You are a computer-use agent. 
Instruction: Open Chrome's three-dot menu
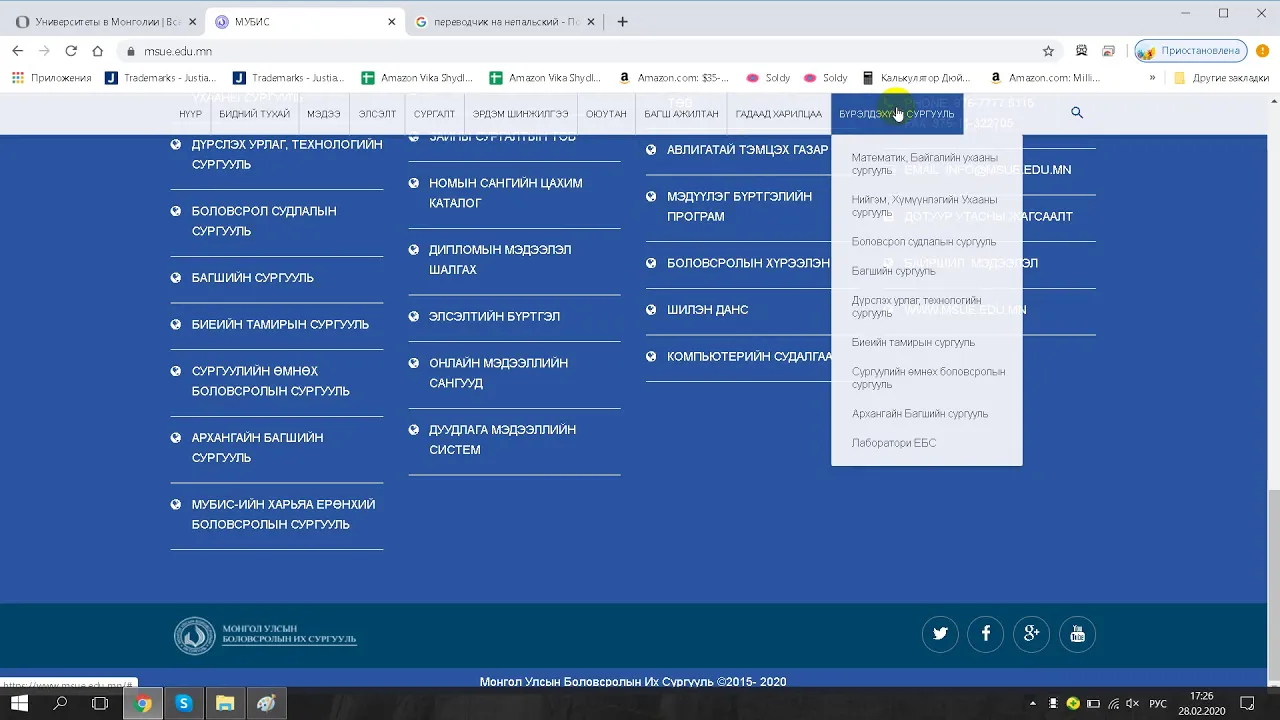click(1262, 51)
